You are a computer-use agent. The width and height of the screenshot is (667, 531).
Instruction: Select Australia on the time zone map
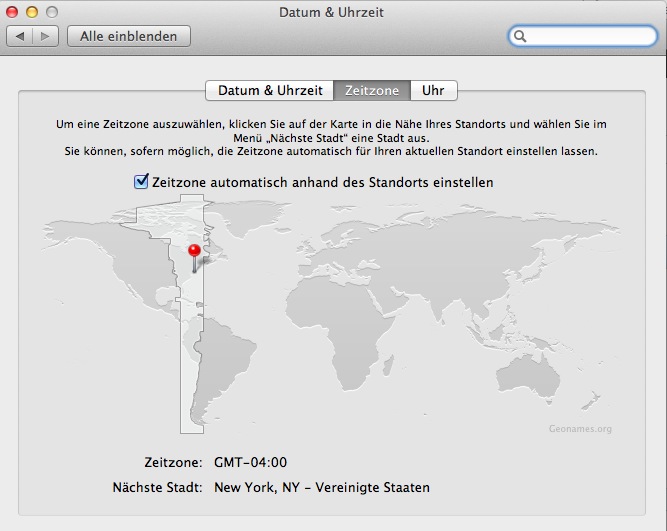(540, 370)
